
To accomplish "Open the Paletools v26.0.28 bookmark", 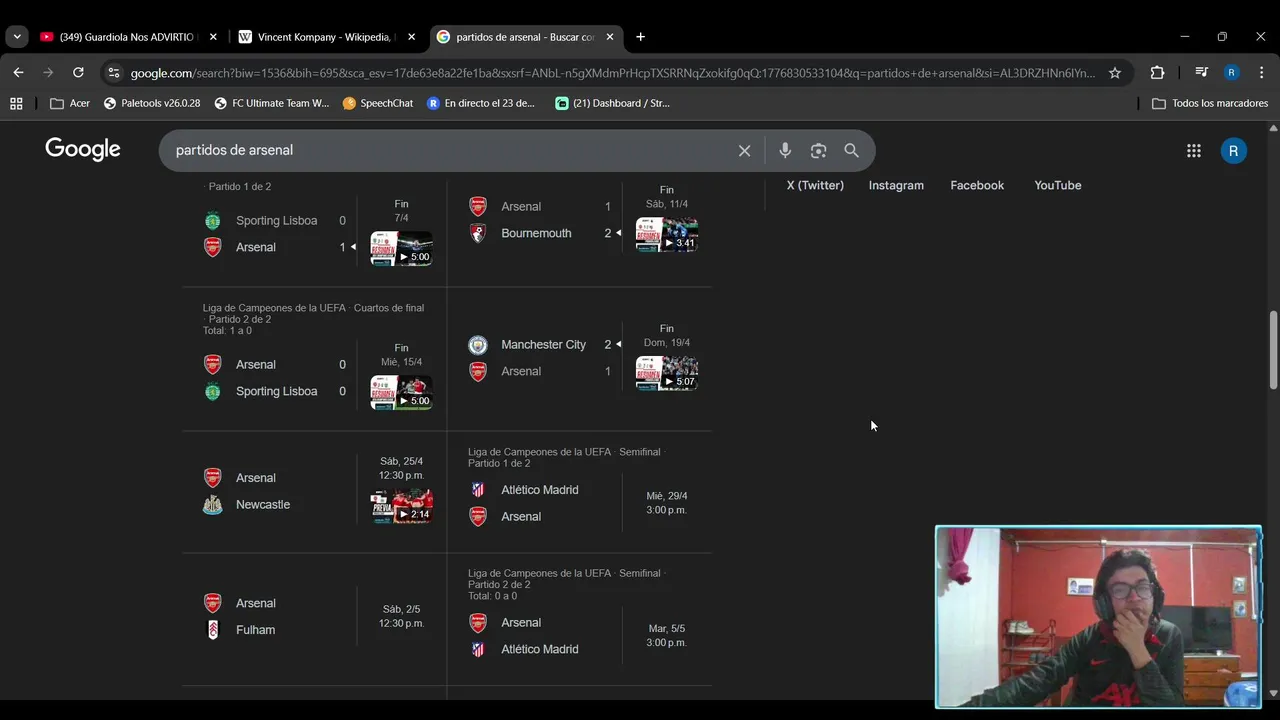I will (x=152, y=103).
